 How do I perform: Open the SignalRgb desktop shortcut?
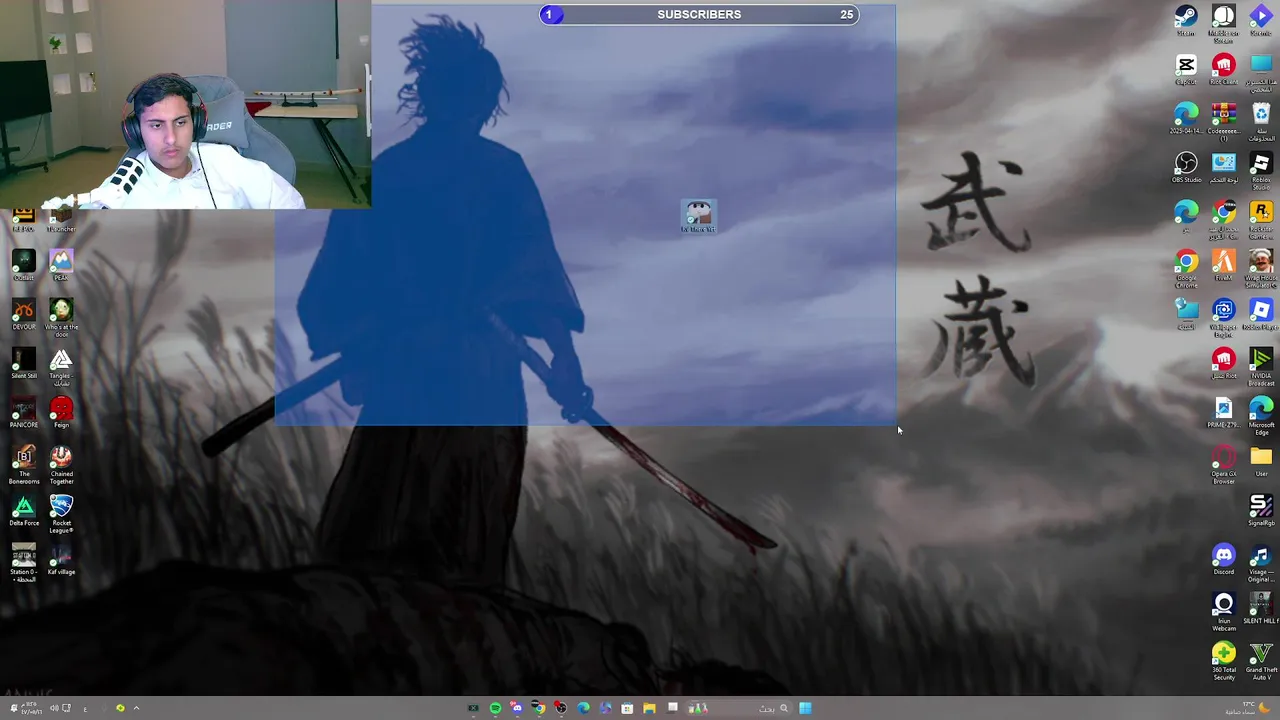(1261, 511)
